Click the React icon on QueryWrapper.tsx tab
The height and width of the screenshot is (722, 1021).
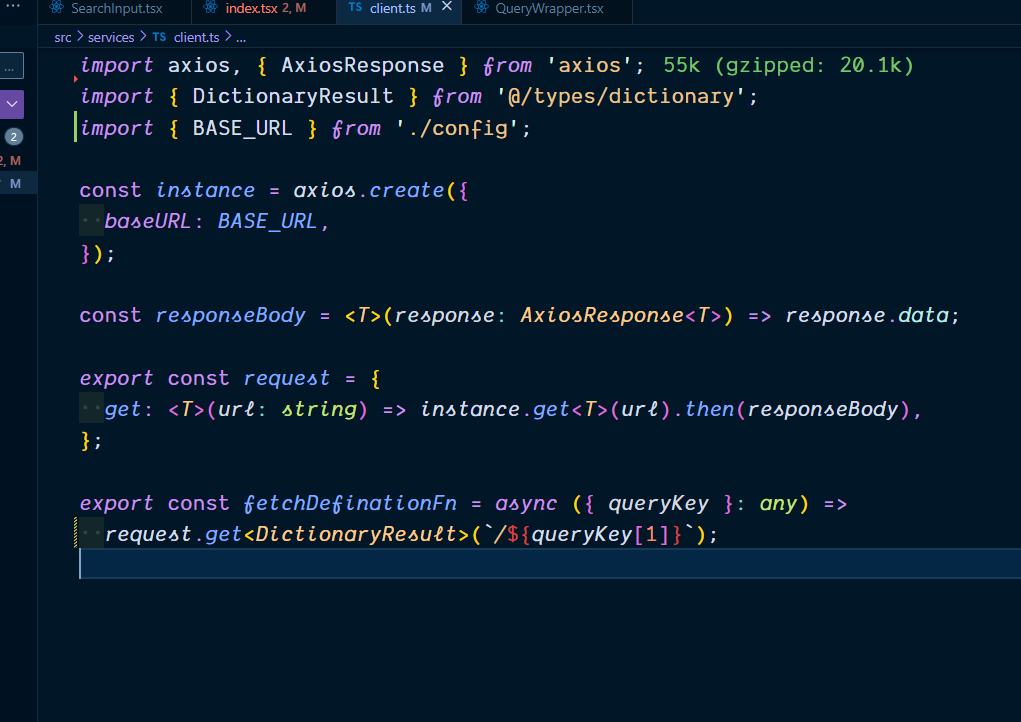481,8
